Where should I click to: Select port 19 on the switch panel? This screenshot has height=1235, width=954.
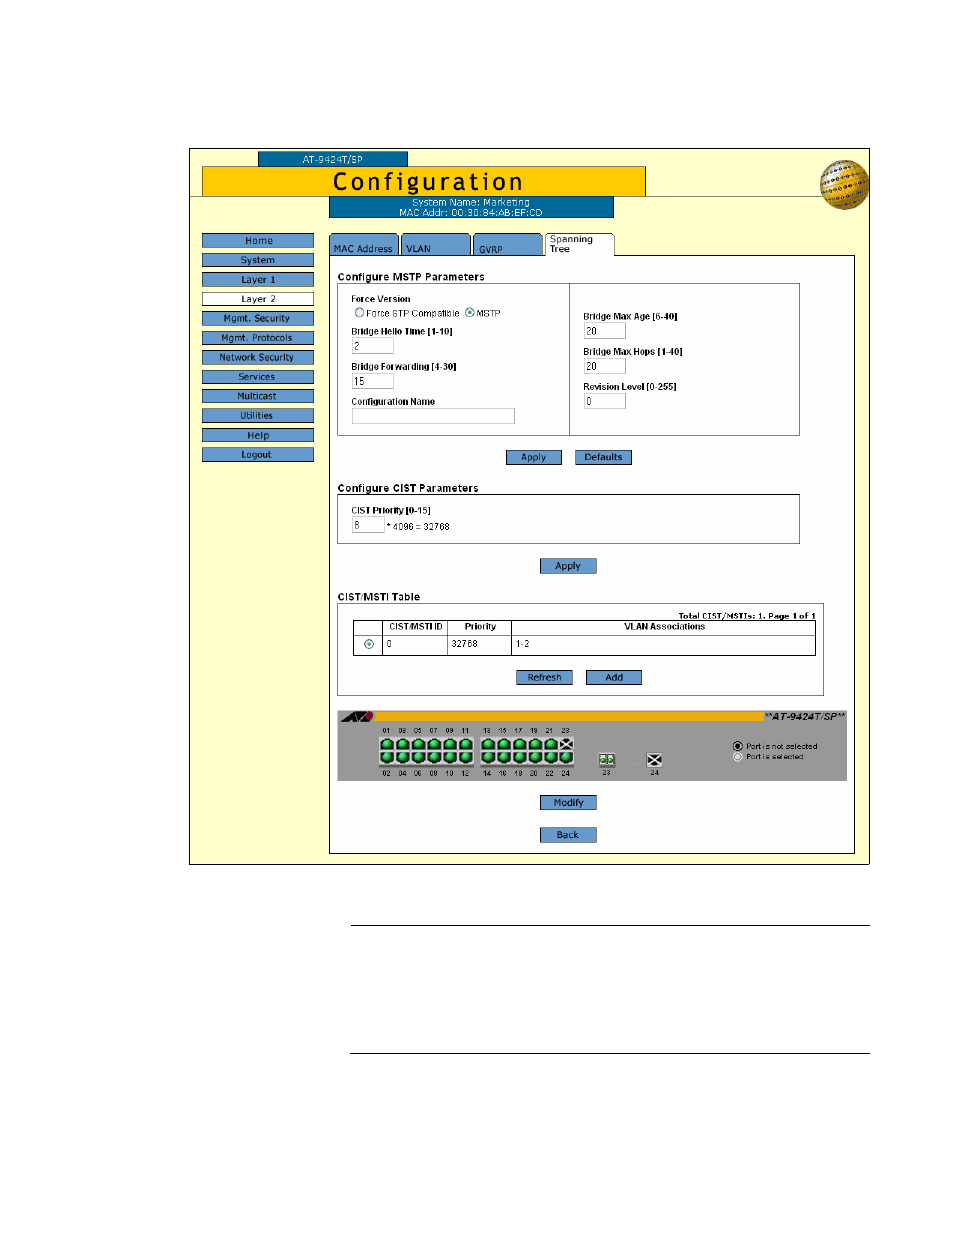click(535, 744)
